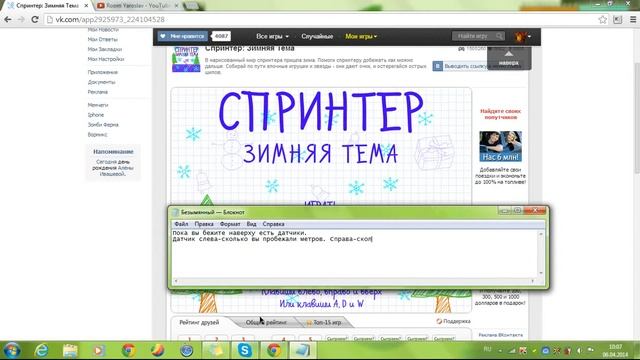
Task: Click the 'Поддержка' link
Action: pyautogui.click(x=453, y=321)
